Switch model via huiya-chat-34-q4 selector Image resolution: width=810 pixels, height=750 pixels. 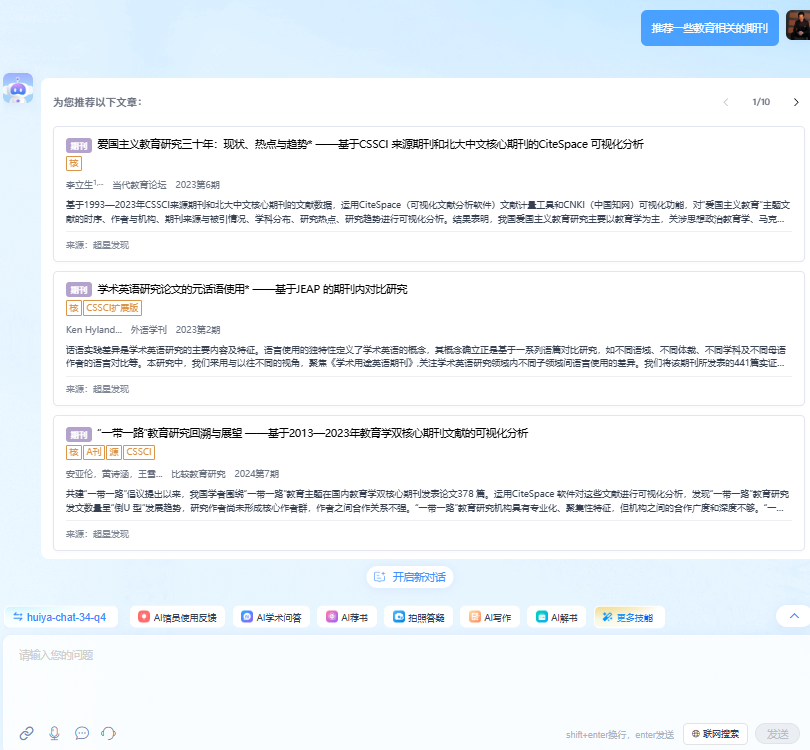tap(59, 617)
